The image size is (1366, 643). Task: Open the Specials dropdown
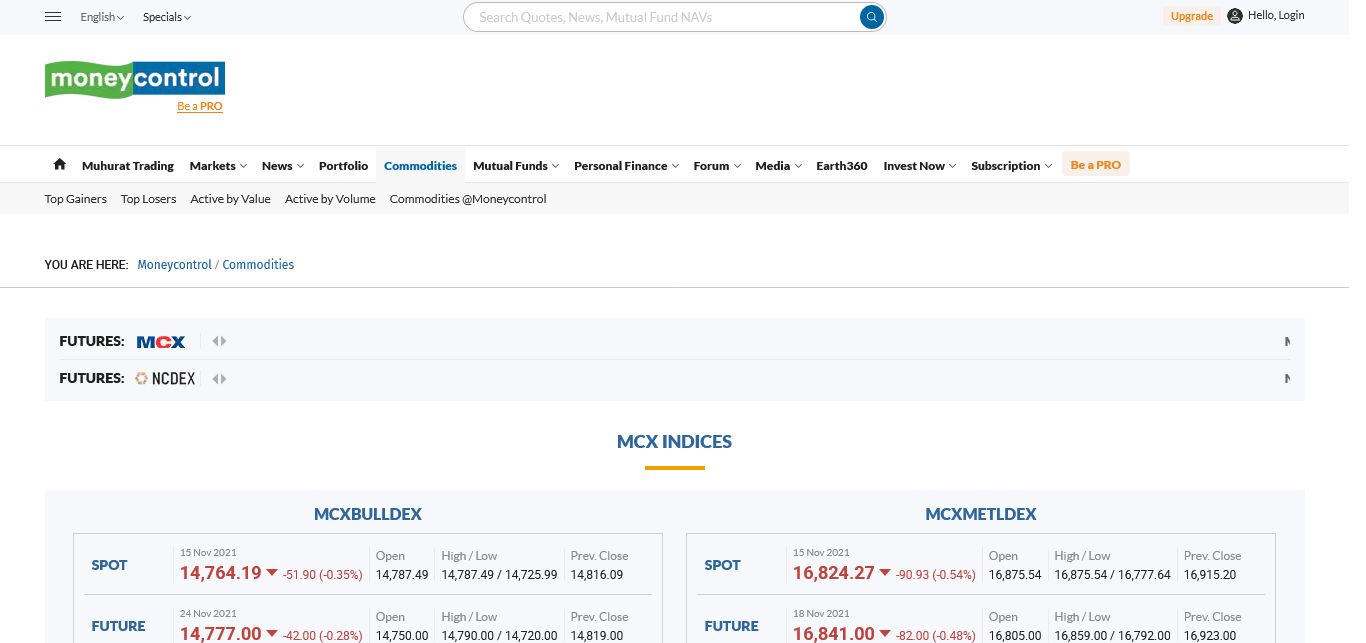click(166, 17)
